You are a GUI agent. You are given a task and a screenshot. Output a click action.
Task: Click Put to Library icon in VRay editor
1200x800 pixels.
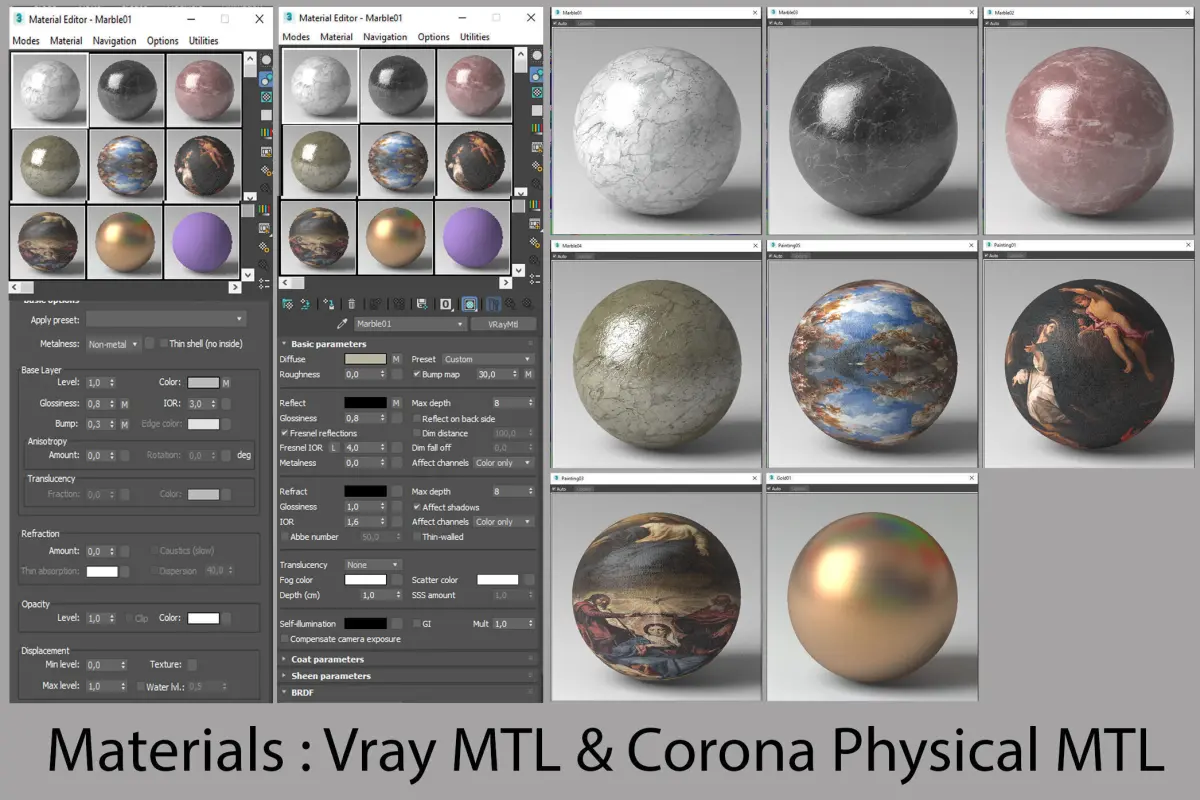pyautogui.click(x=422, y=304)
